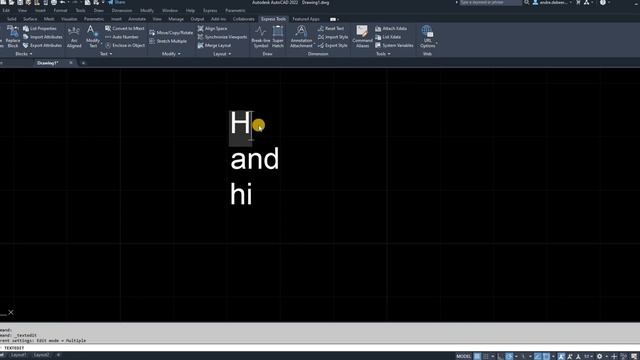The image size is (640, 360).
Task: Add a new drawing tab
Action: click(x=83, y=63)
